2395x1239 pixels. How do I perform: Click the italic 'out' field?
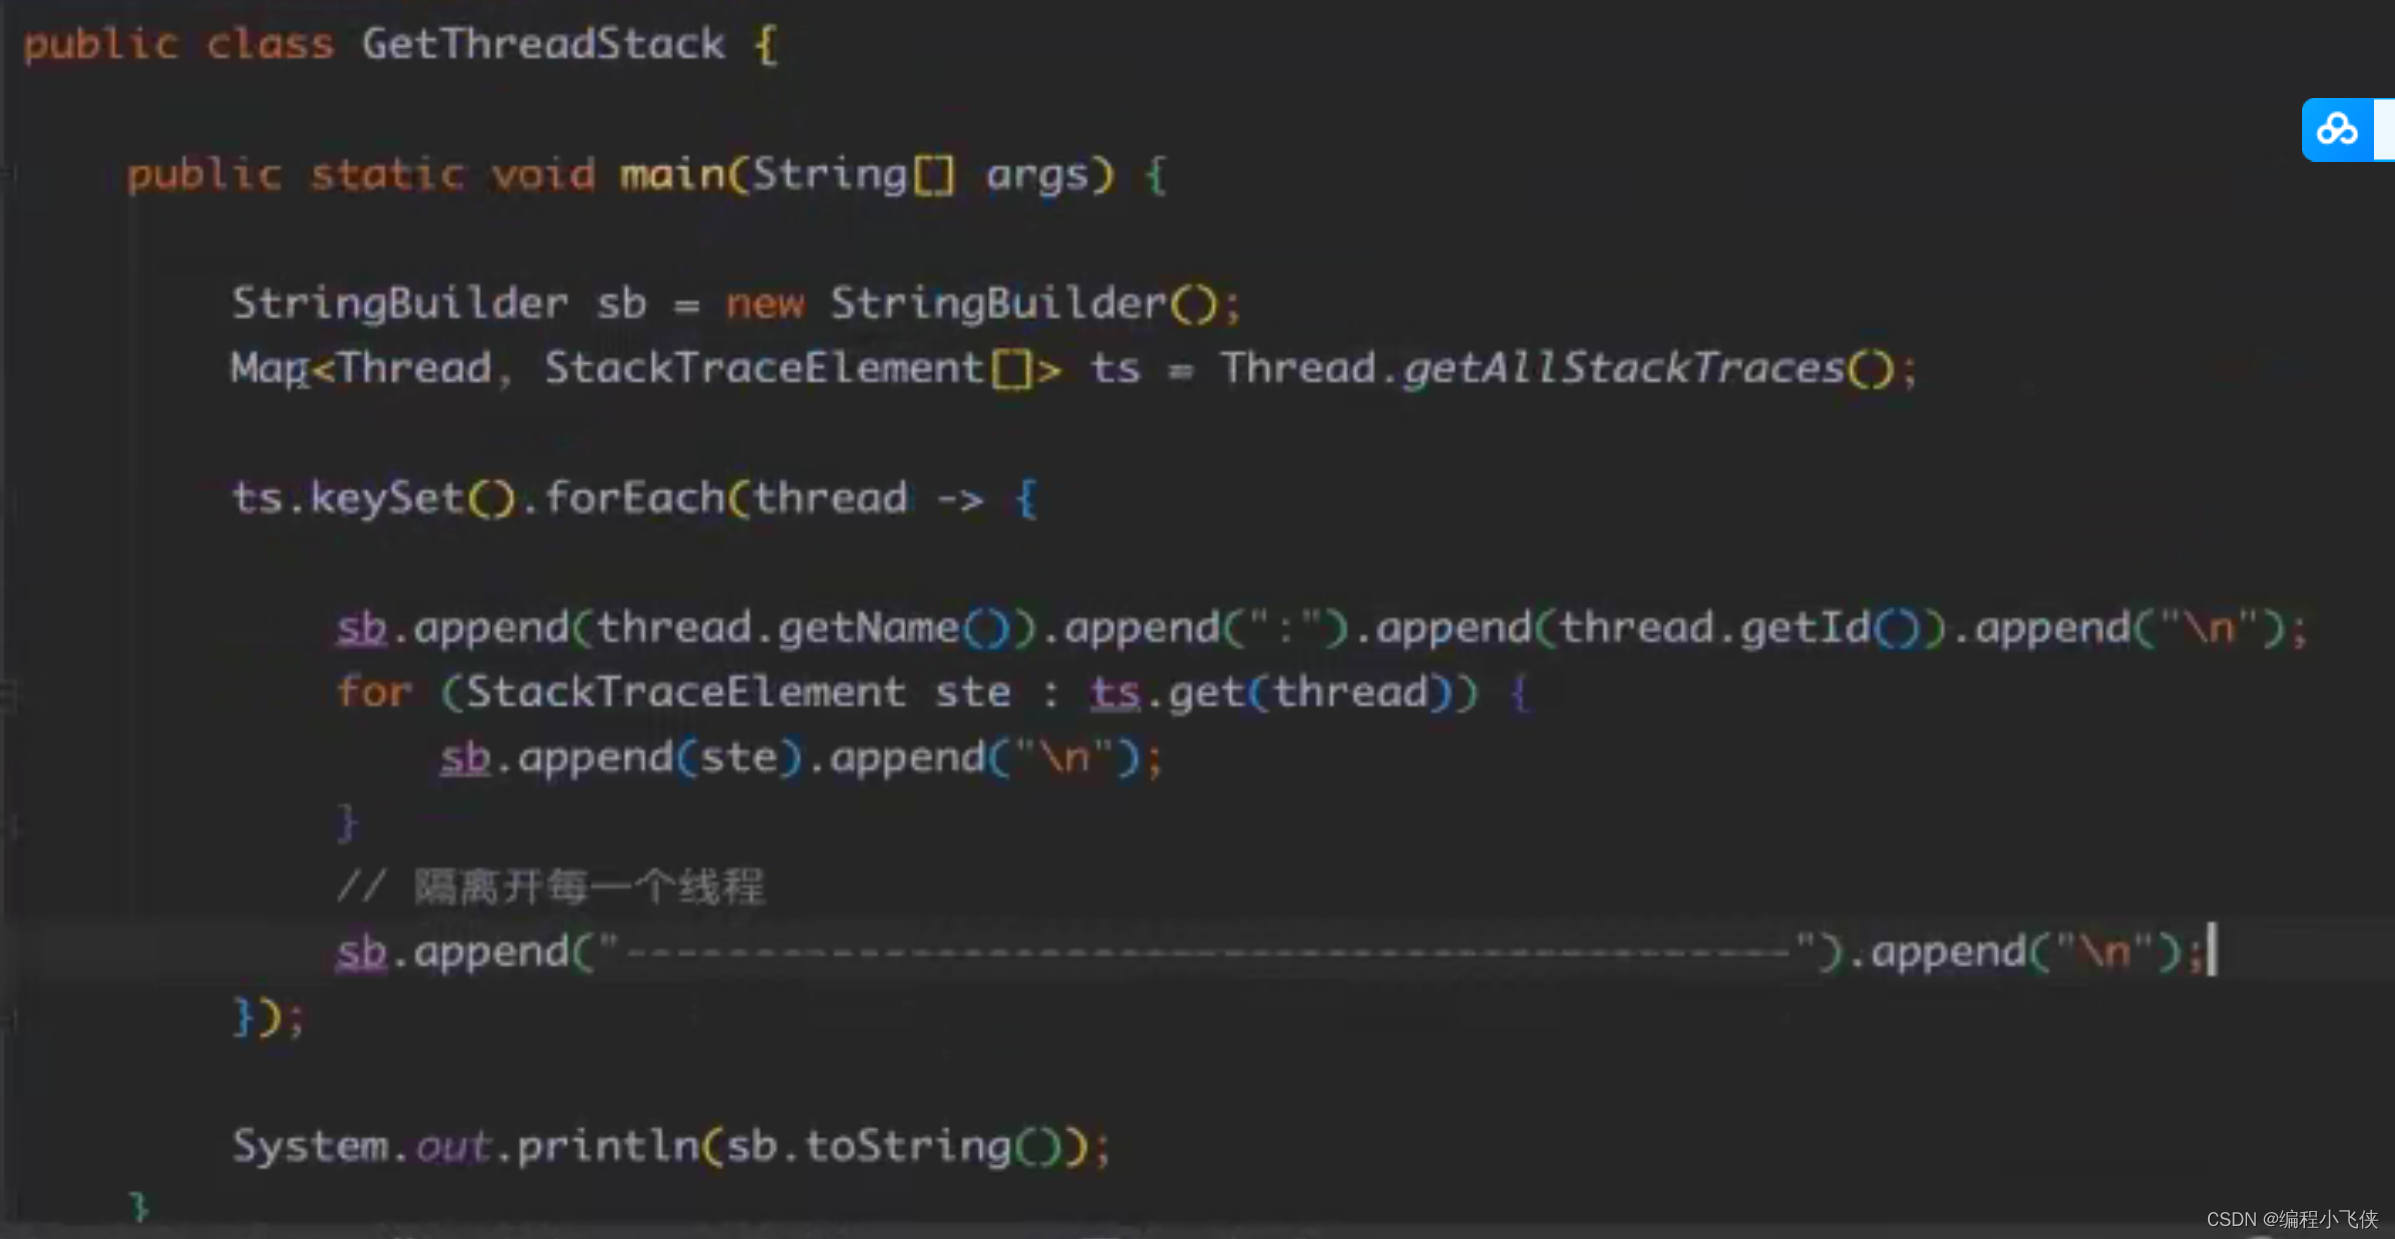453,1147
